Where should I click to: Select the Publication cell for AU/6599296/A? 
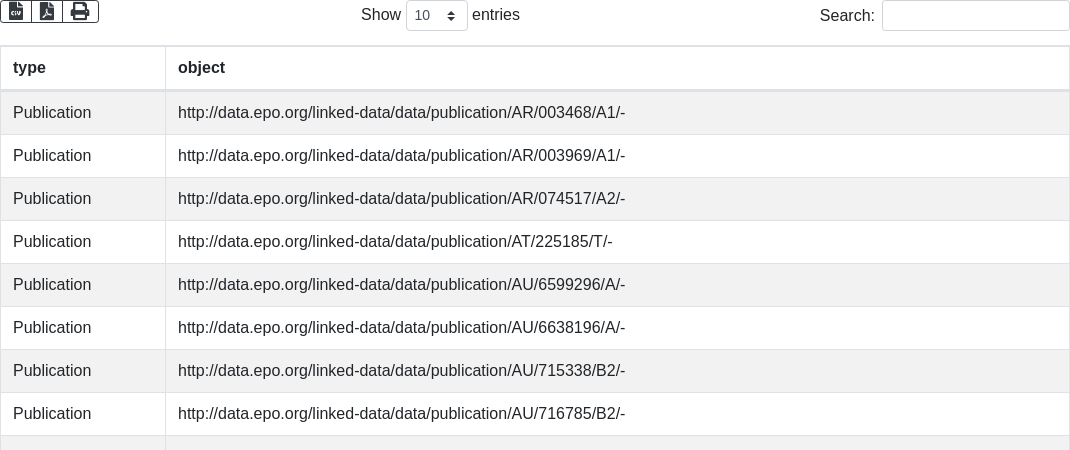pyautogui.click(x=52, y=285)
